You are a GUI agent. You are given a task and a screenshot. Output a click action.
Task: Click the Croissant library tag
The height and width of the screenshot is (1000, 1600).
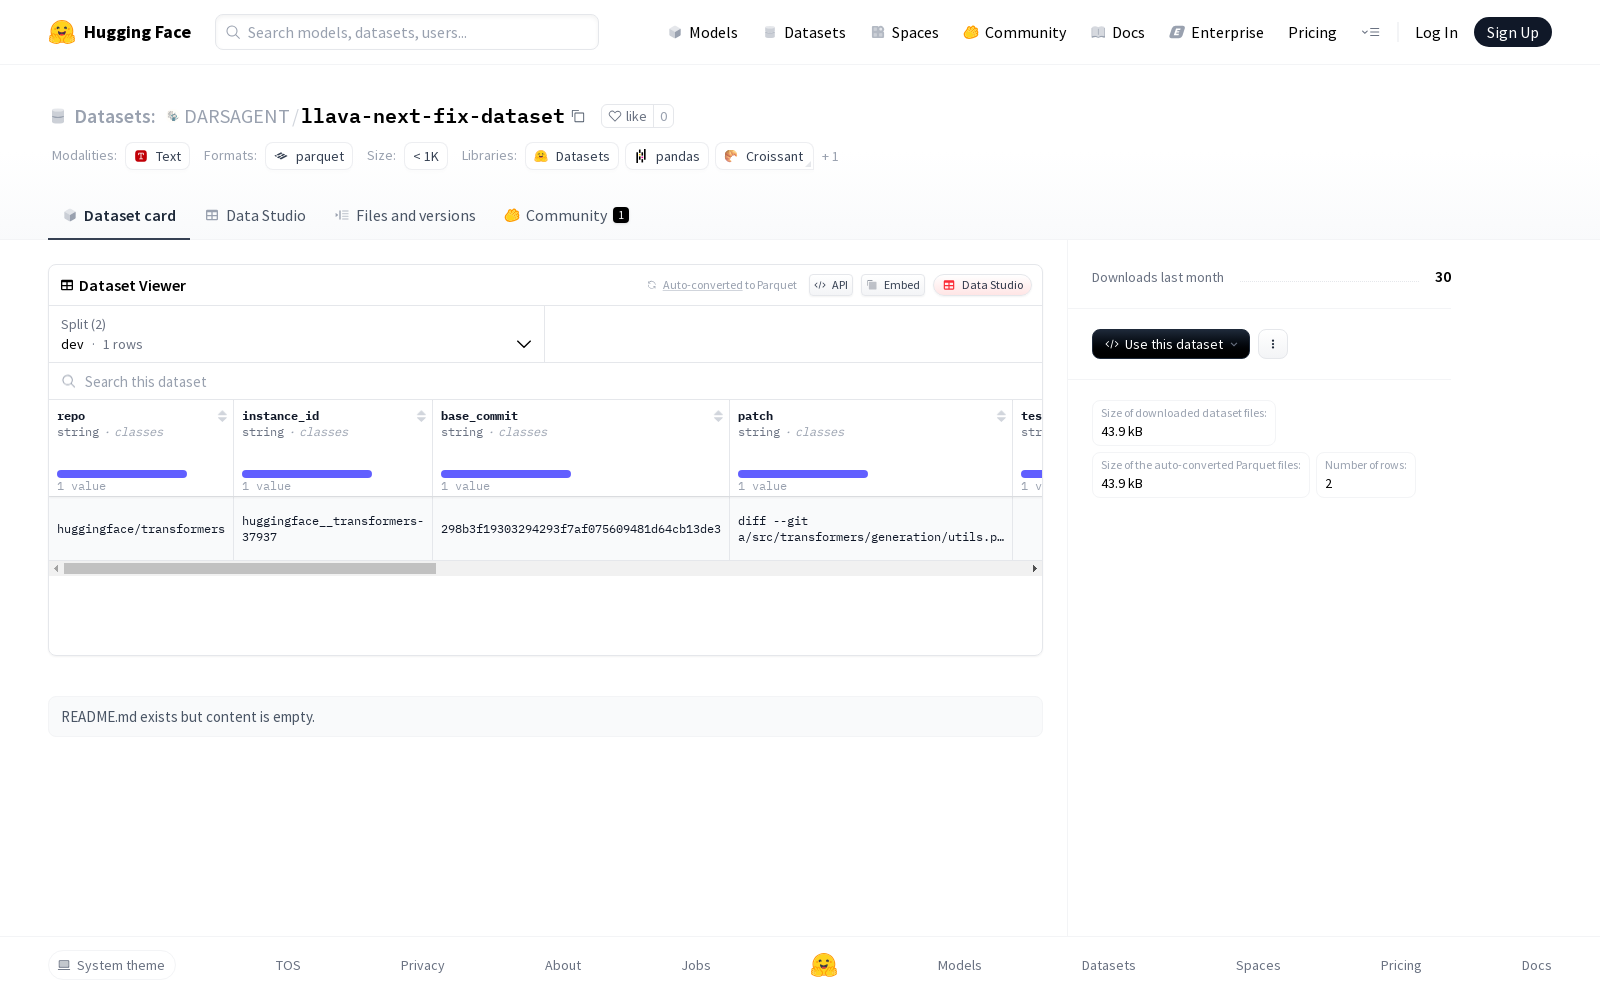764,156
